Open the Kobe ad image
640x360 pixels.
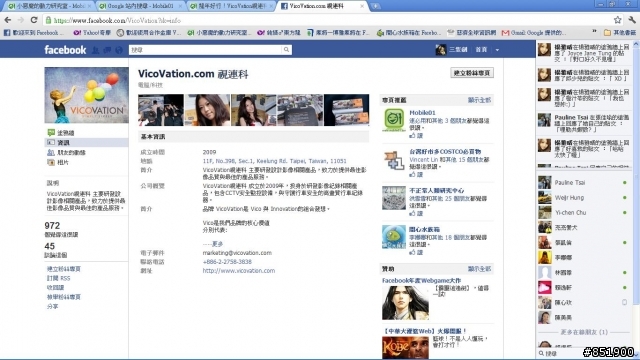405,347
